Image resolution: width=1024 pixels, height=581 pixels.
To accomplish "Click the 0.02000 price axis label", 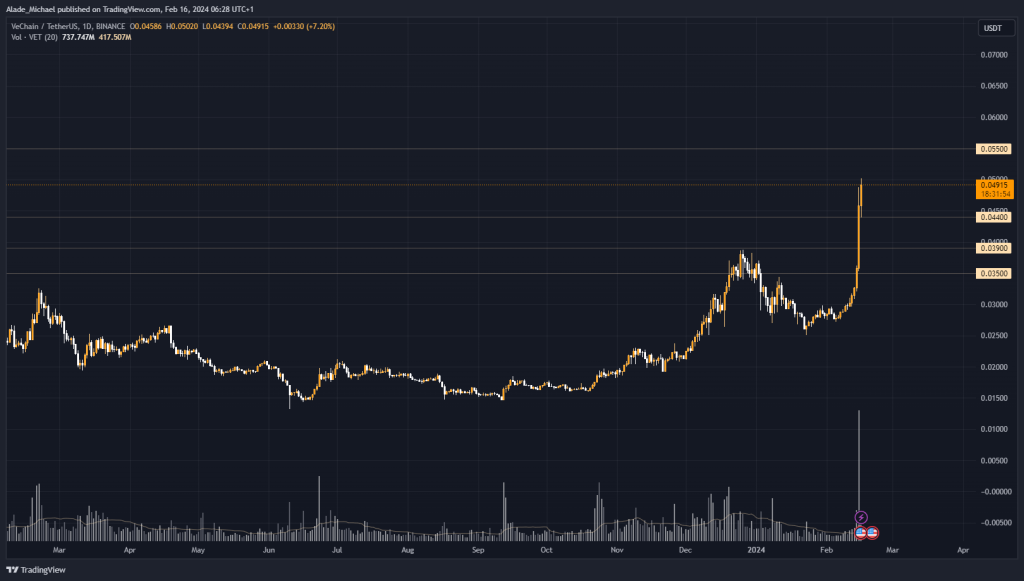I will click(x=994, y=367).
